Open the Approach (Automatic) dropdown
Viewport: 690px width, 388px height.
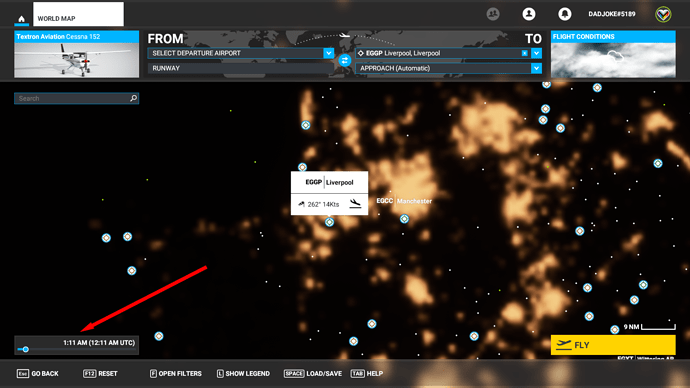pyautogui.click(x=448, y=68)
